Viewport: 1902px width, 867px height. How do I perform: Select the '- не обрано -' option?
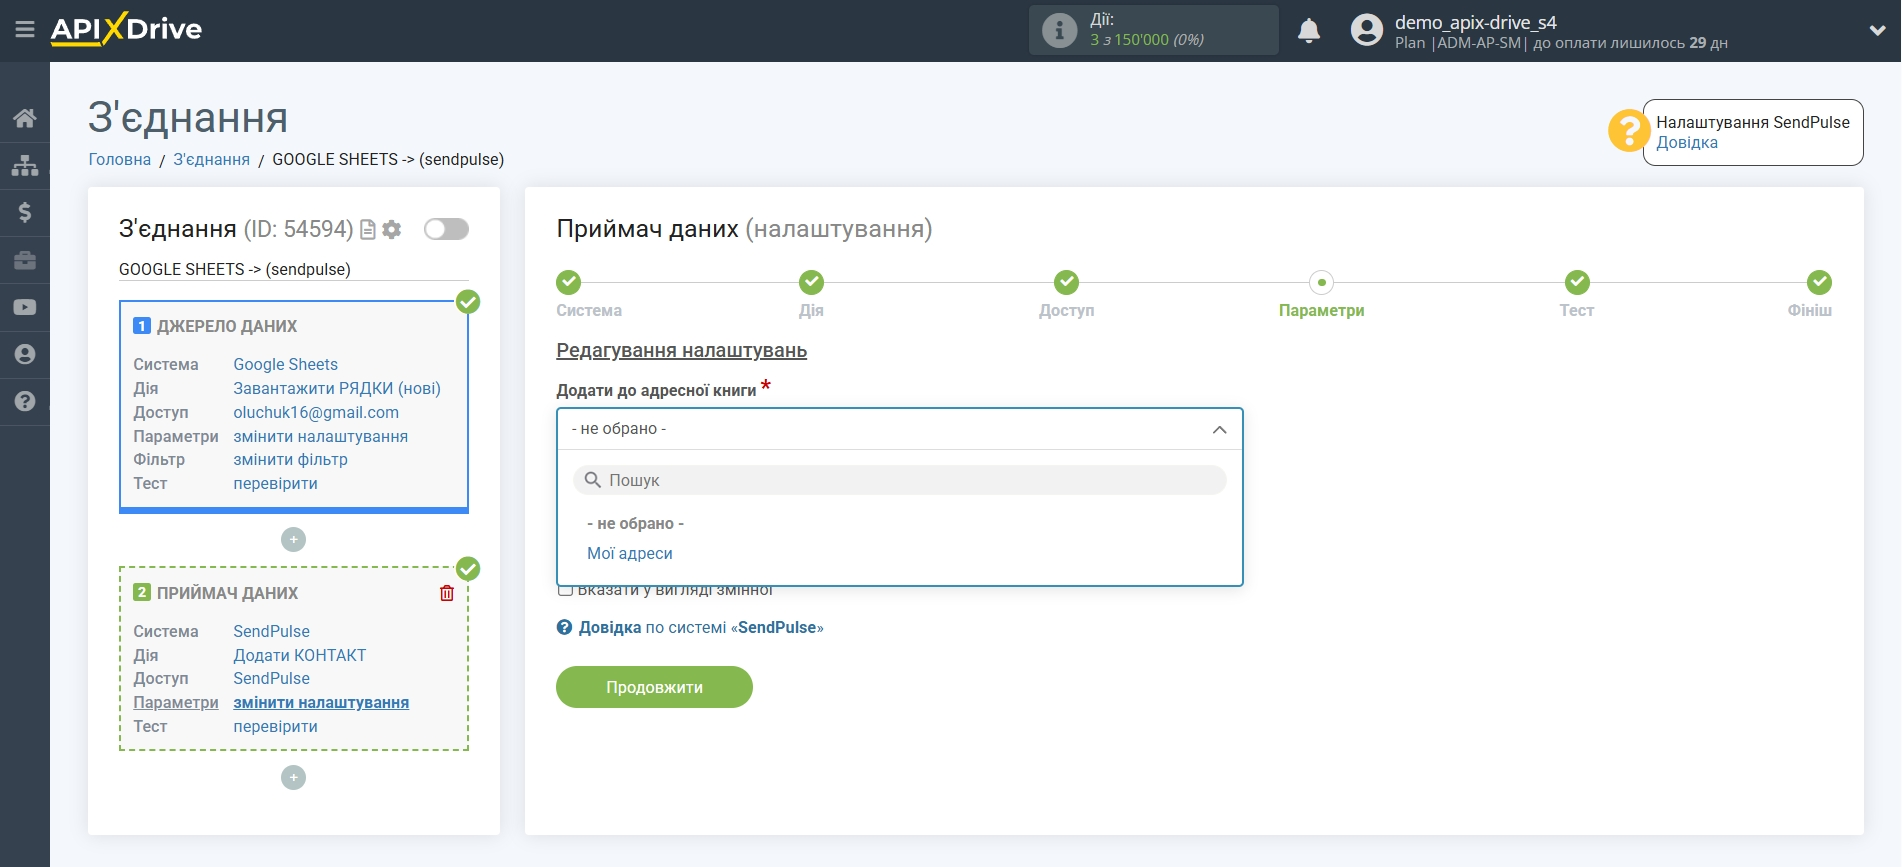[635, 524]
